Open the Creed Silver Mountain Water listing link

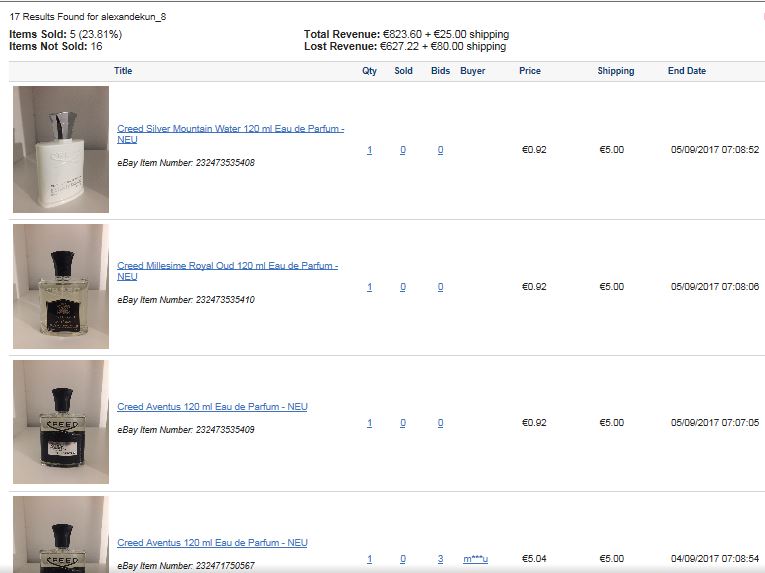[x=230, y=134]
